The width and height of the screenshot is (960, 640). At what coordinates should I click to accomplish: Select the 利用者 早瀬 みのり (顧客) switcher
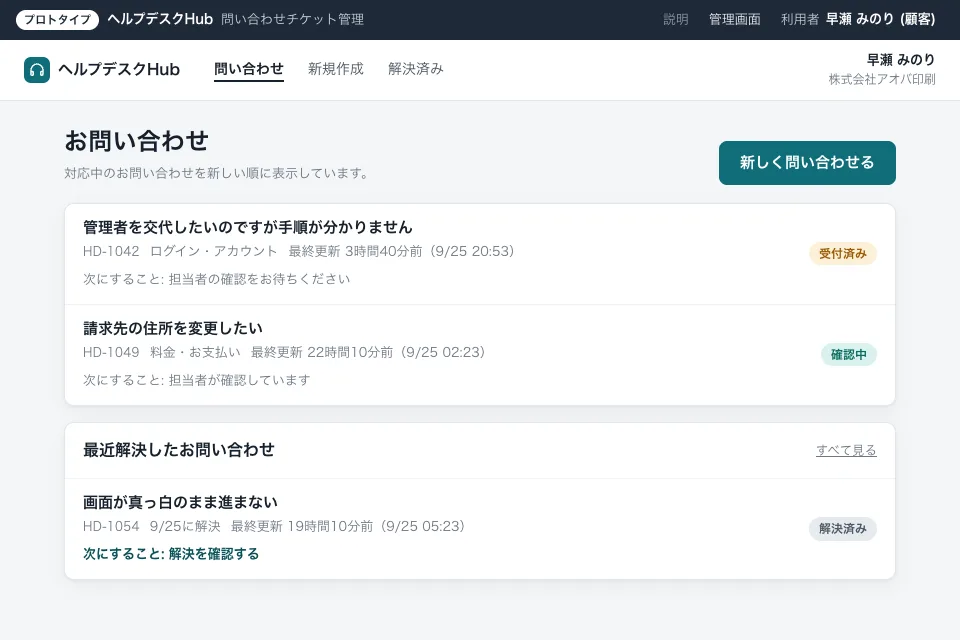tap(858, 20)
